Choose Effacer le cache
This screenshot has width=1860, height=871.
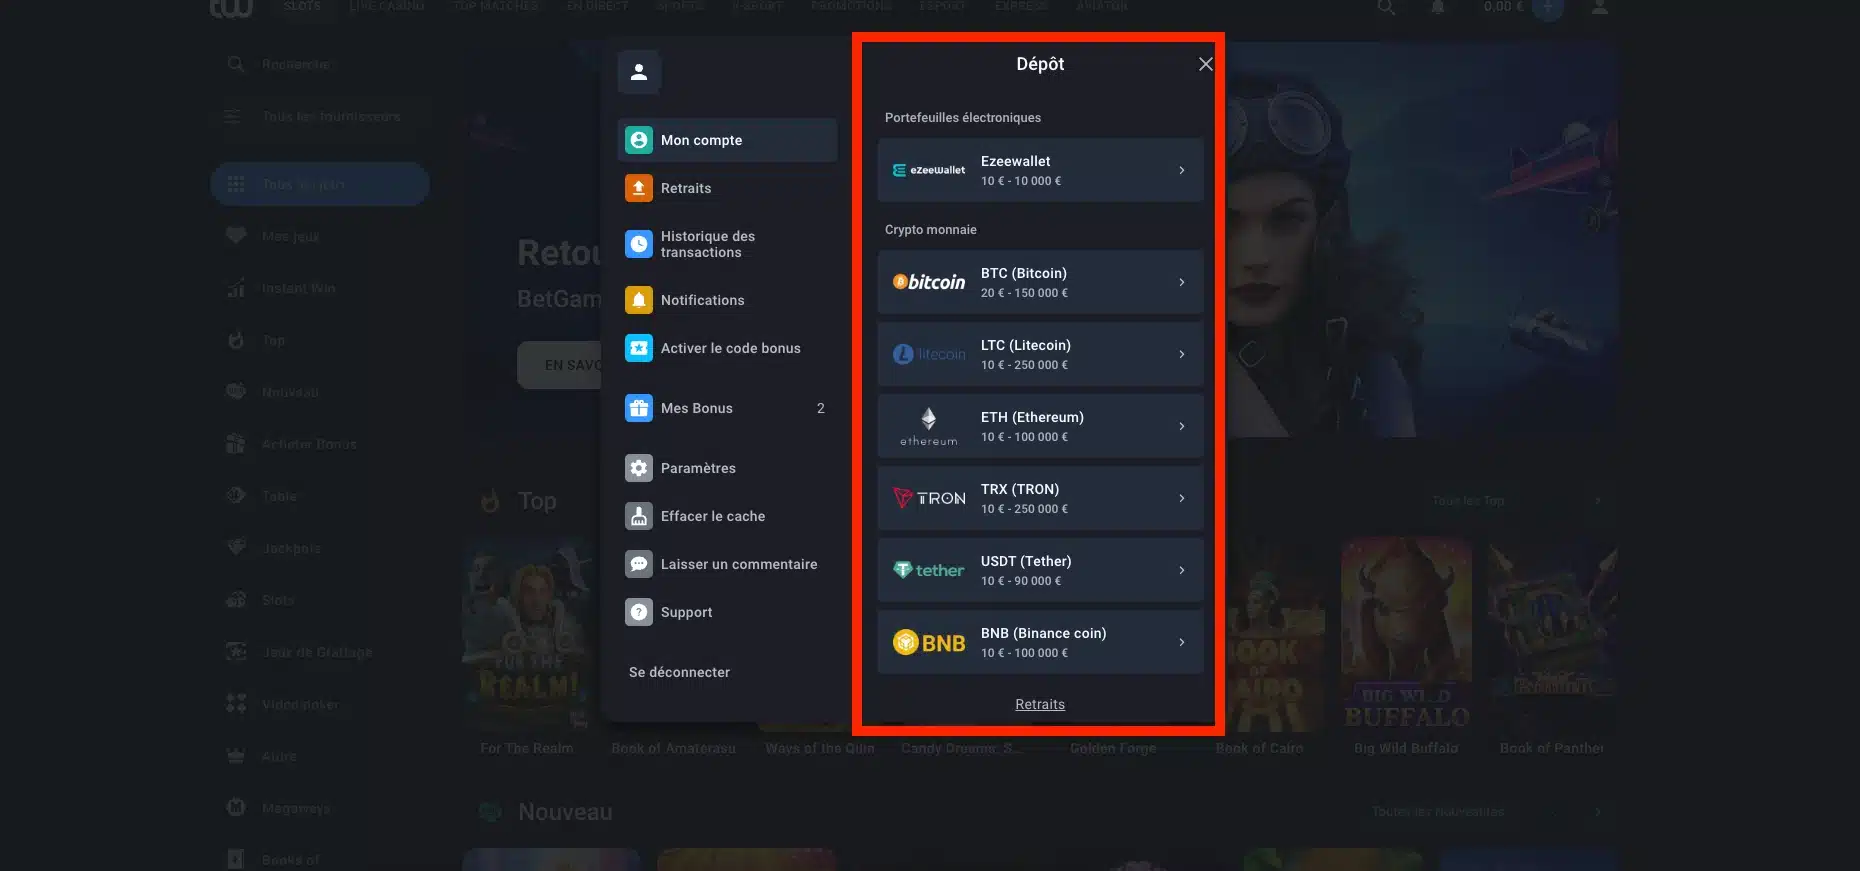click(x=727, y=516)
